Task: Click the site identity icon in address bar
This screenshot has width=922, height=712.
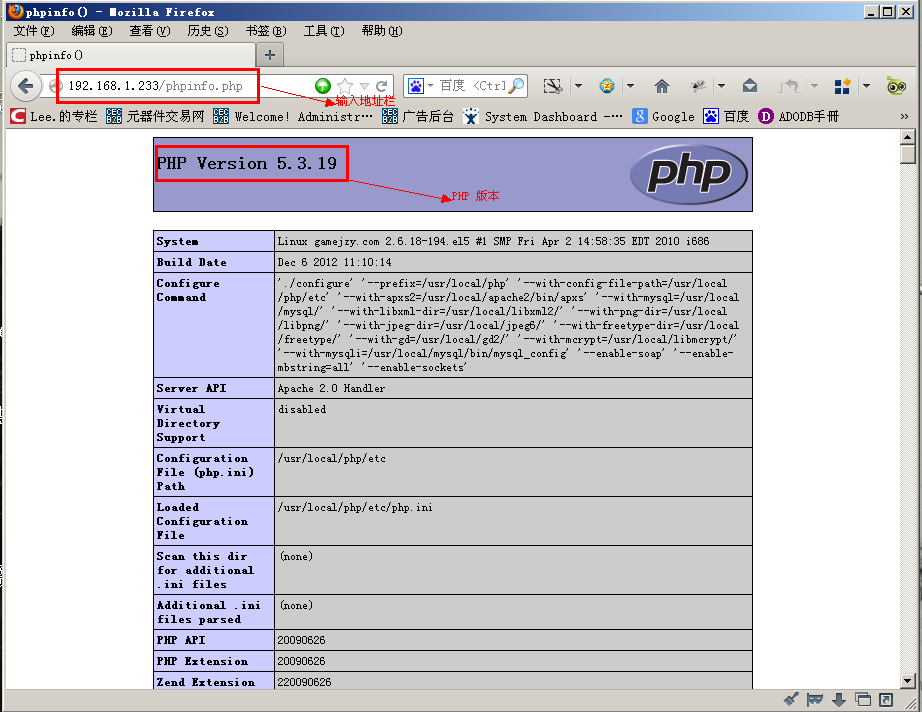Action: [x=55, y=86]
